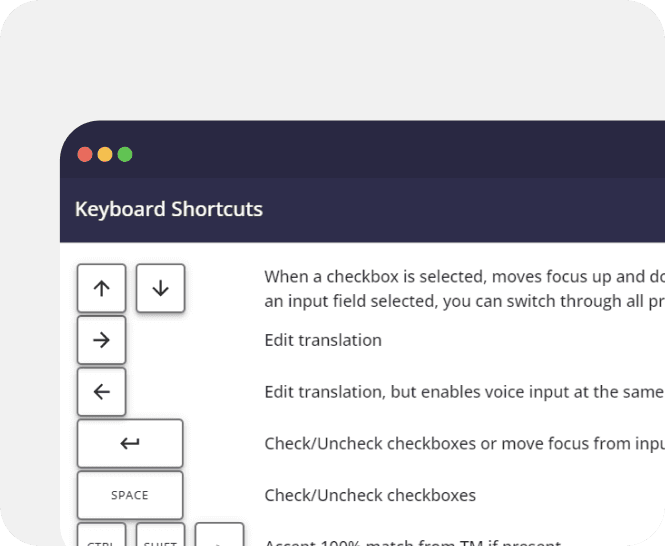Click the voice input shortcut description

[x=464, y=392]
